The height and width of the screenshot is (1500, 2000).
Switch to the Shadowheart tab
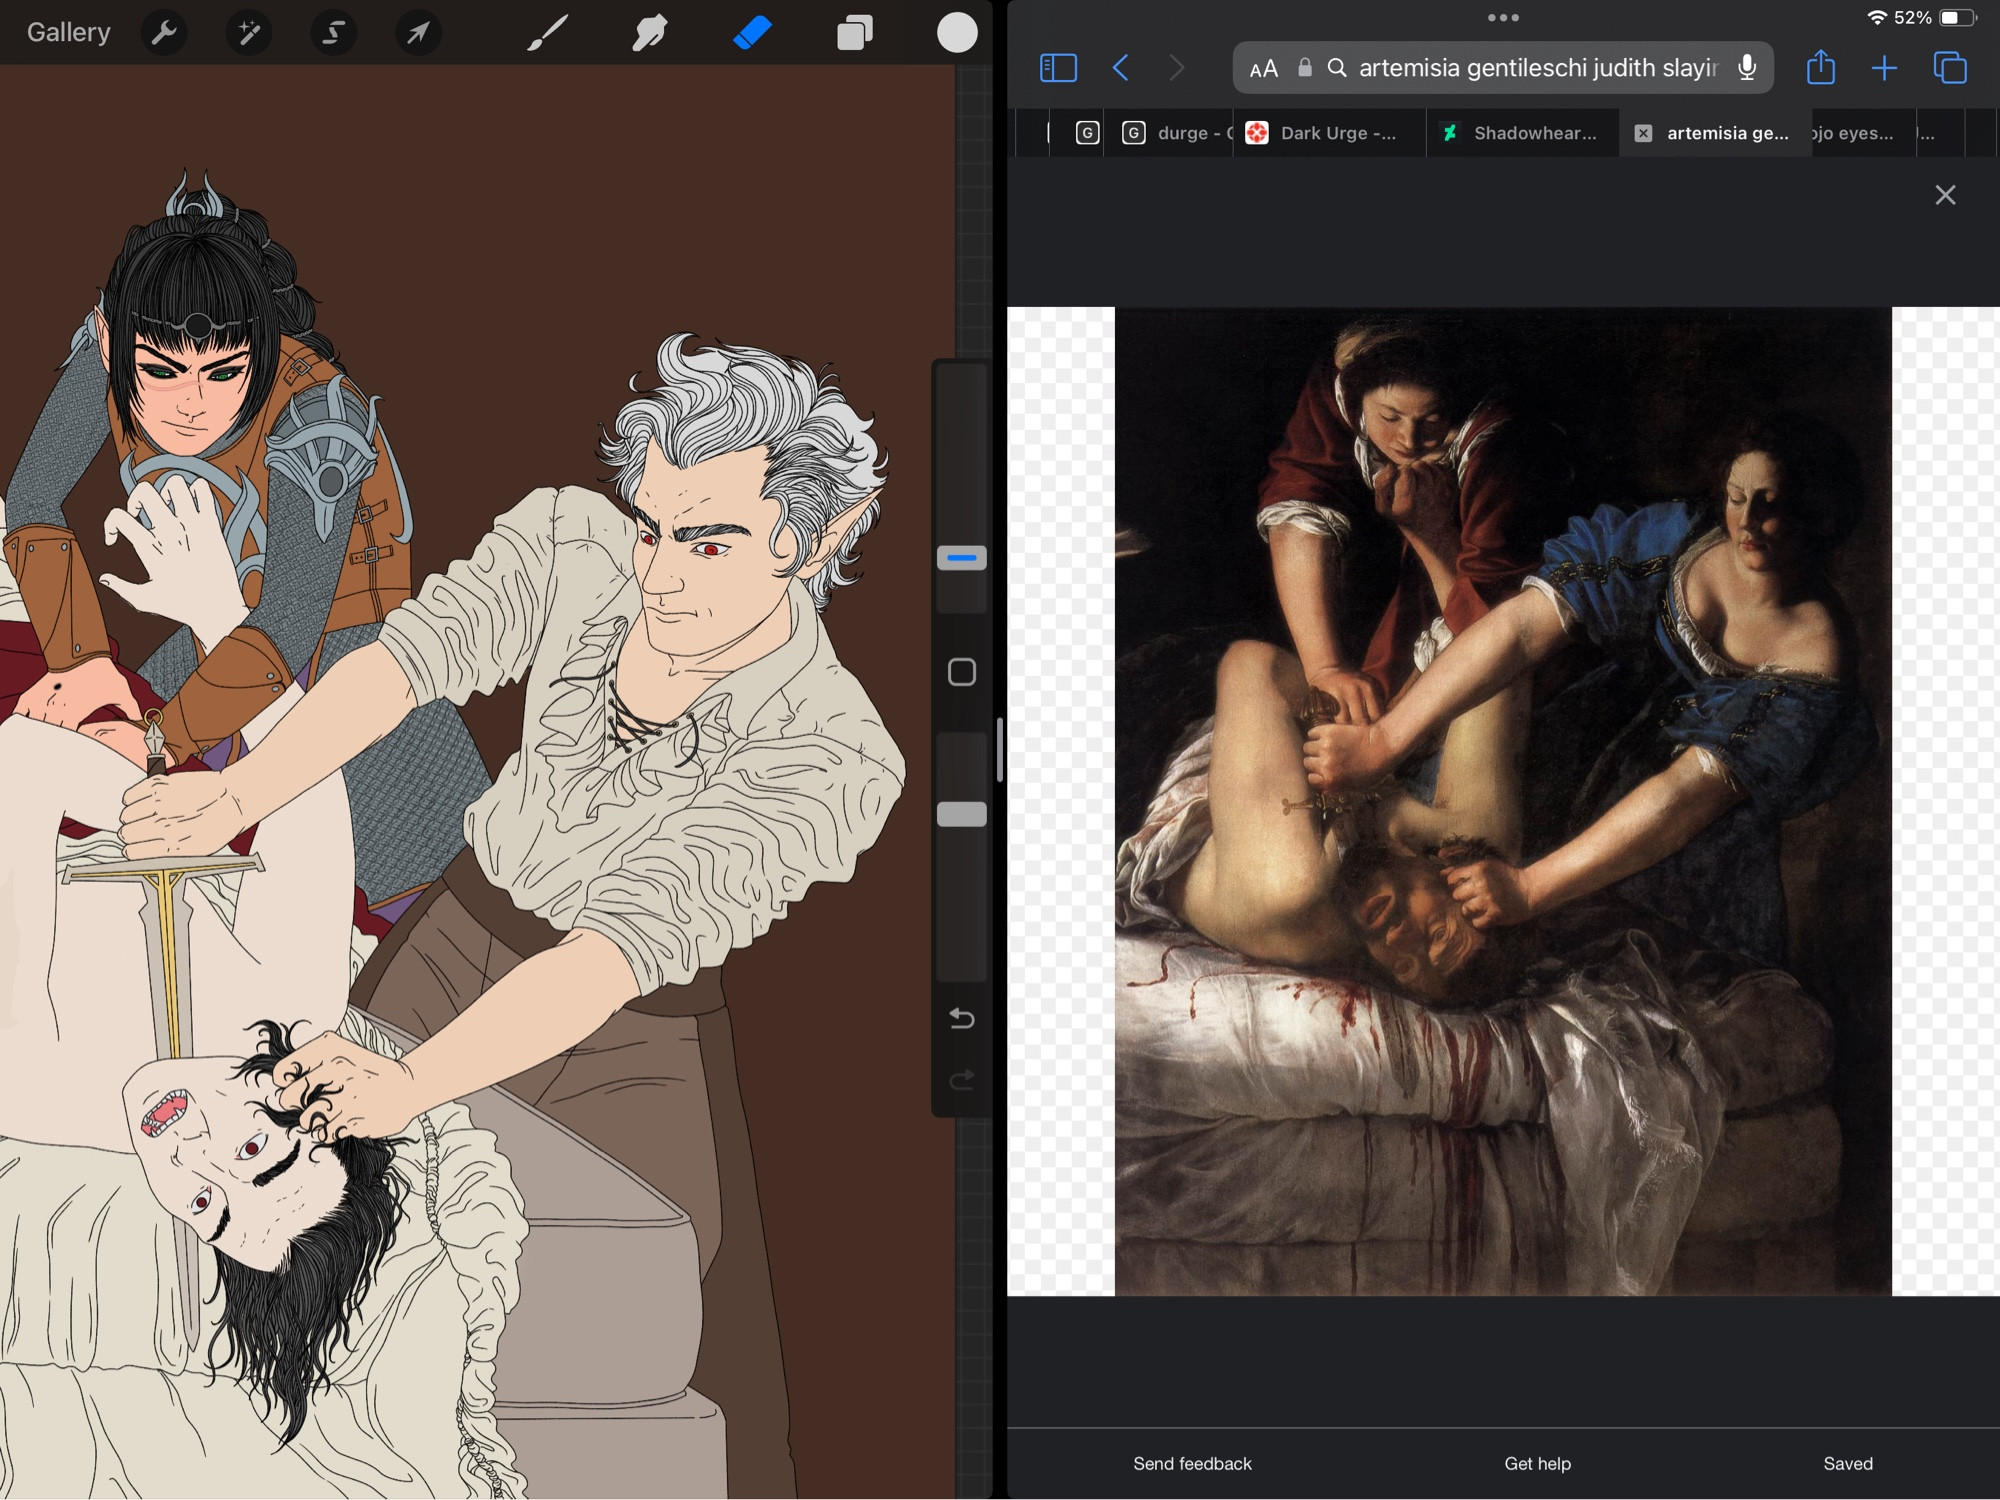click(1523, 133)
